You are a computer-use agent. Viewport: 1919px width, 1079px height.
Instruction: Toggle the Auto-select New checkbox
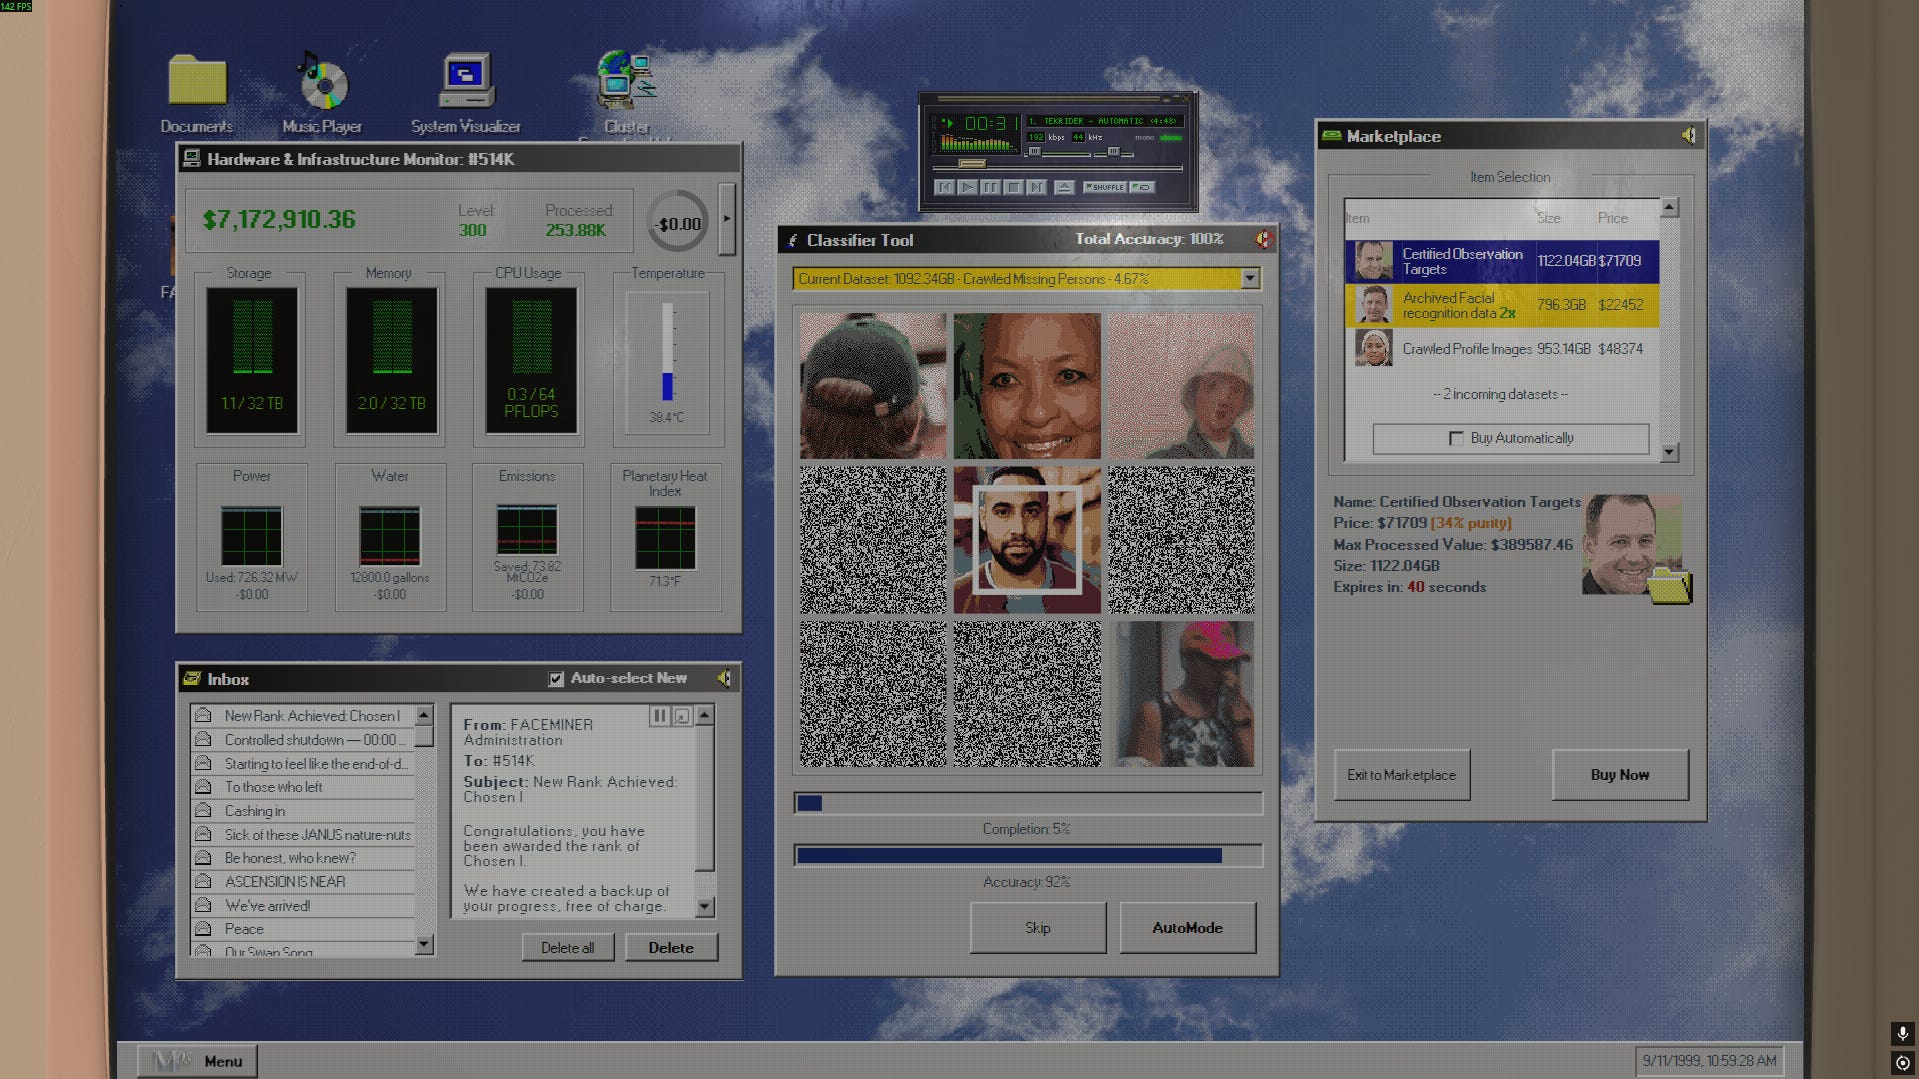pos(556,679)
